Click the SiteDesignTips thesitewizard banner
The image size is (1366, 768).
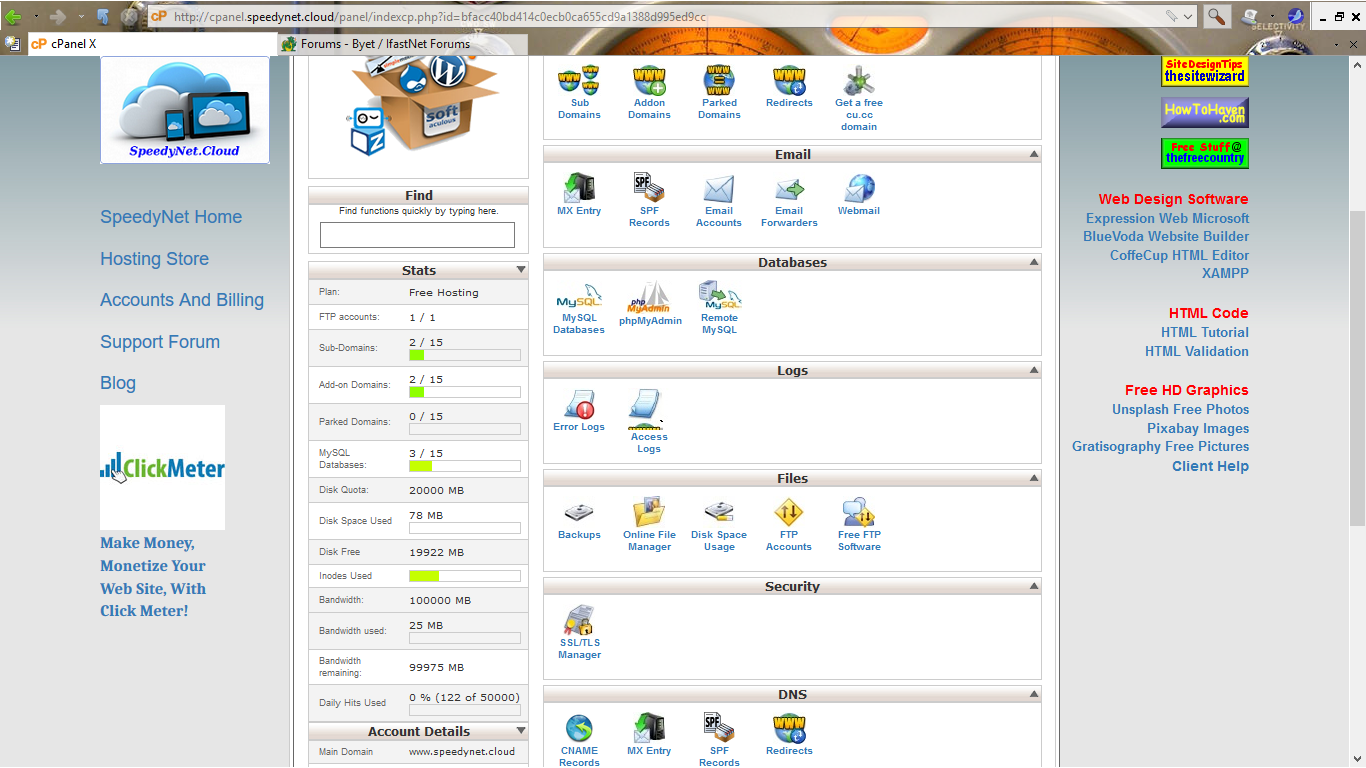point(1205,71)
